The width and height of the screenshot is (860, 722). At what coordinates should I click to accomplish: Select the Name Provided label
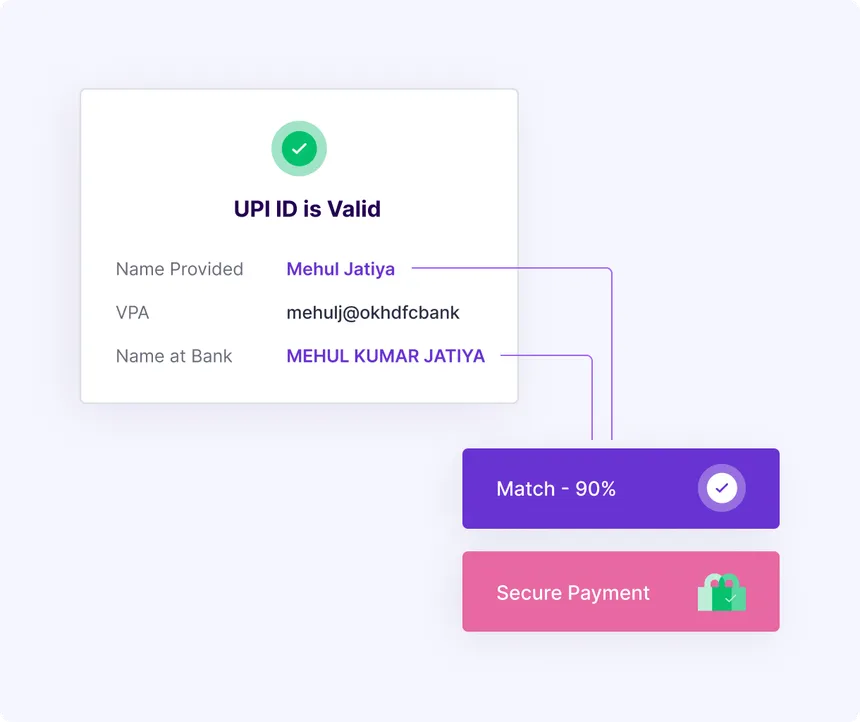tap(179, 269)
